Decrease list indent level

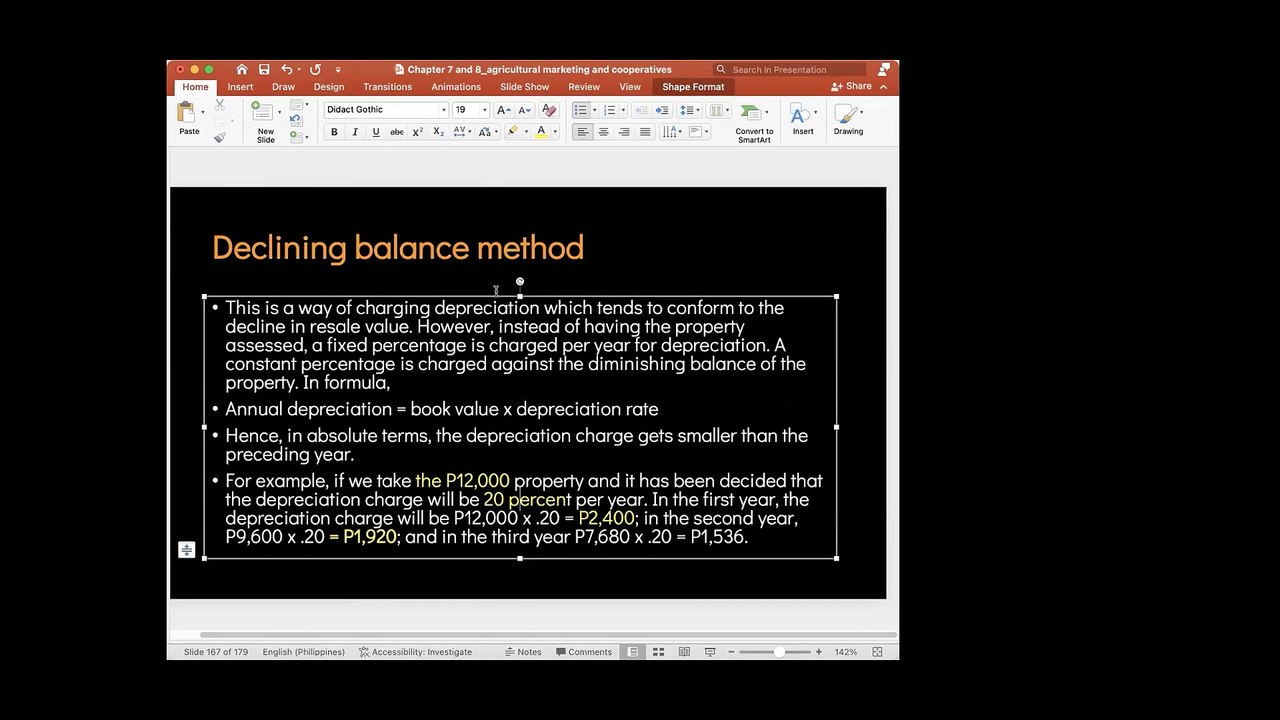point(641,110)
